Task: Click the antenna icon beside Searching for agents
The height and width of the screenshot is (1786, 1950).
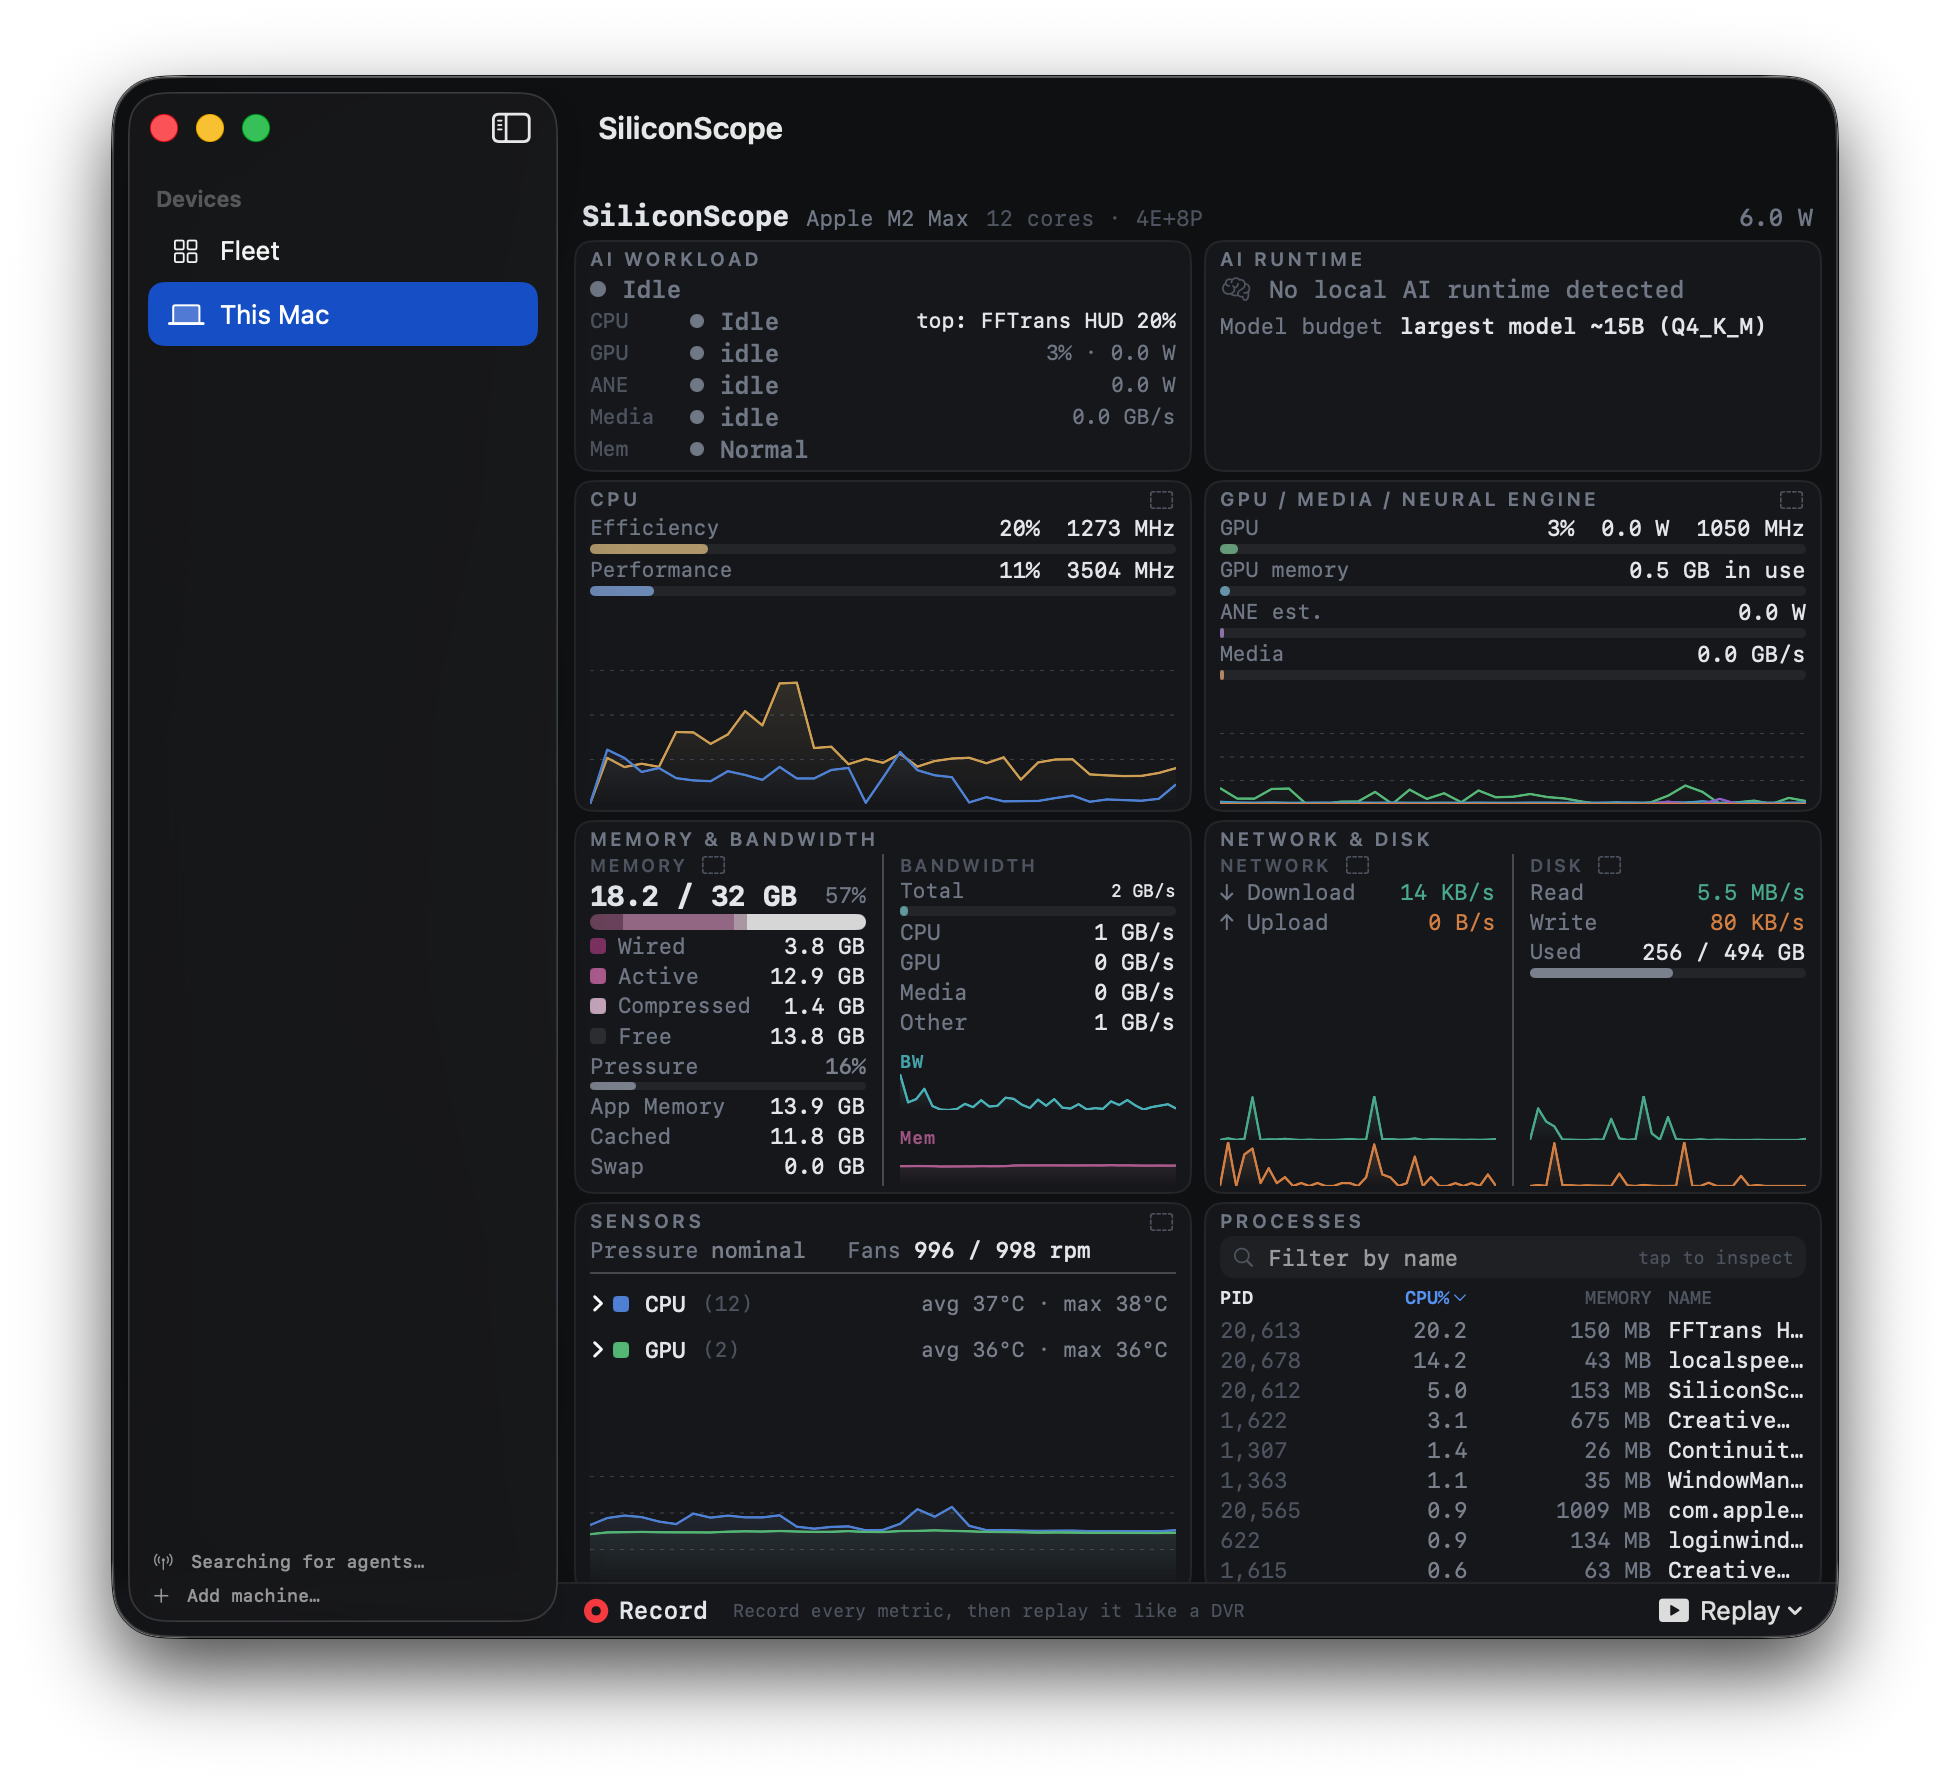Action: pyautogui.click(x=163, y=1561)
